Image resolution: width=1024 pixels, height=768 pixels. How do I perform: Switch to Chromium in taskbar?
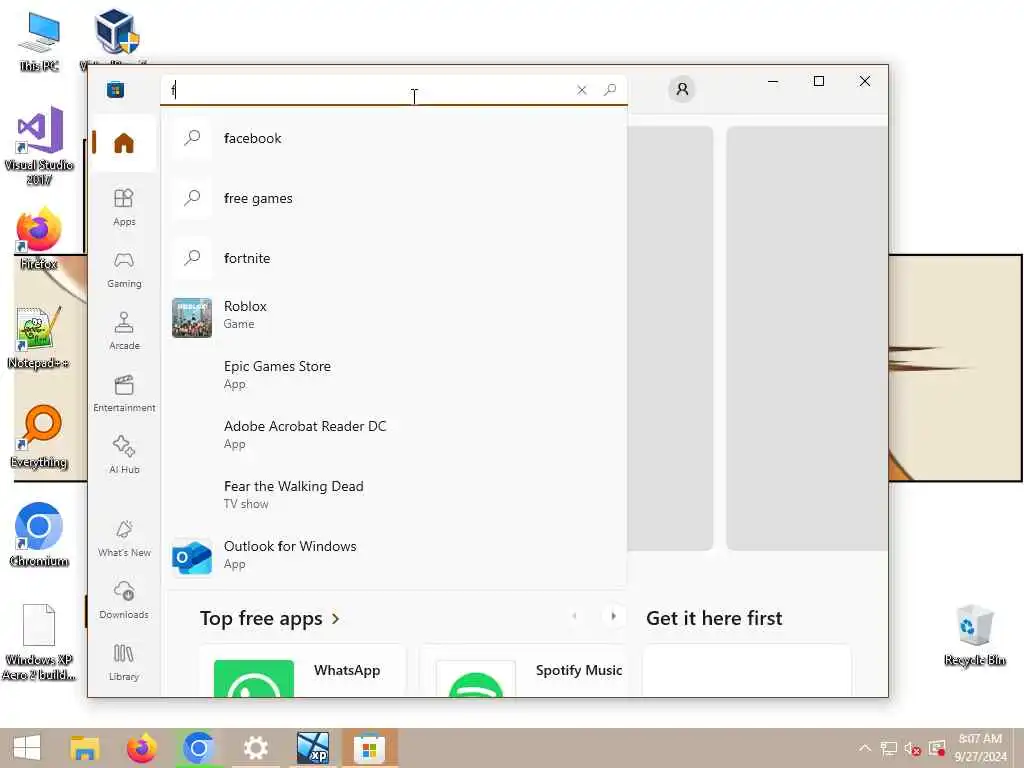click(199, 748)
